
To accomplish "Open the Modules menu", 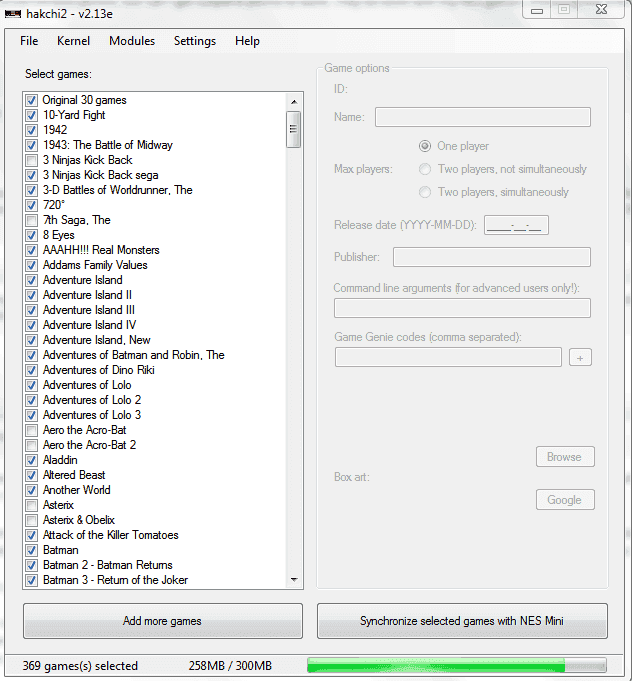I will coord(132,41).
